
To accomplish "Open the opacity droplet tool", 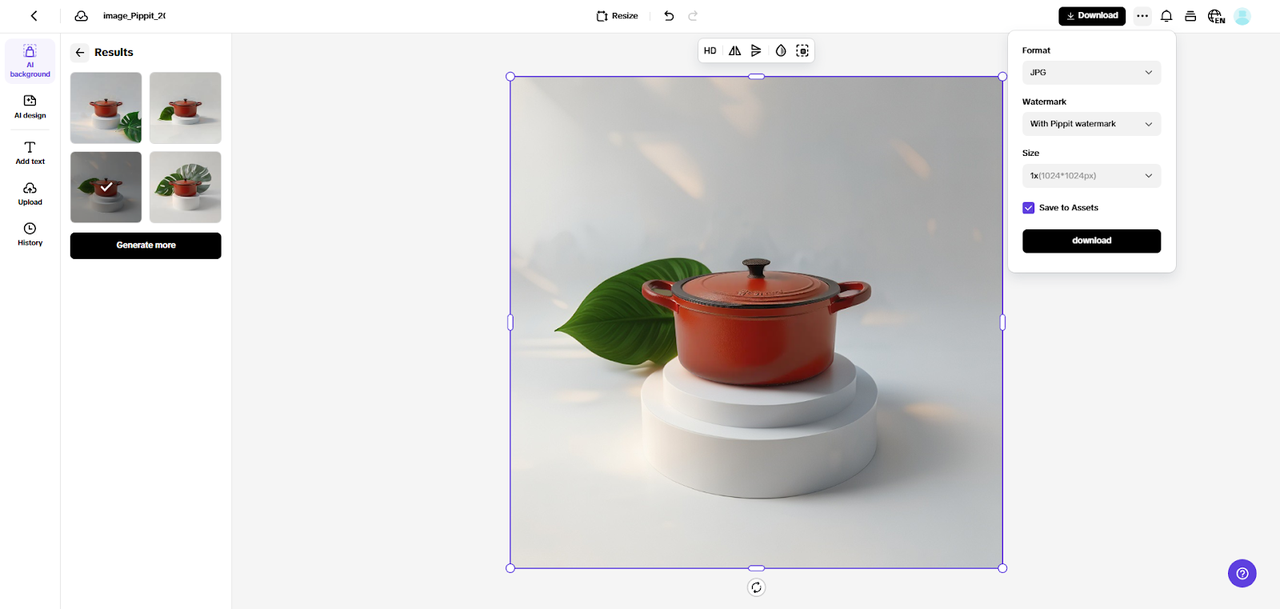I will pyautogui.click(x=781, y=51).
